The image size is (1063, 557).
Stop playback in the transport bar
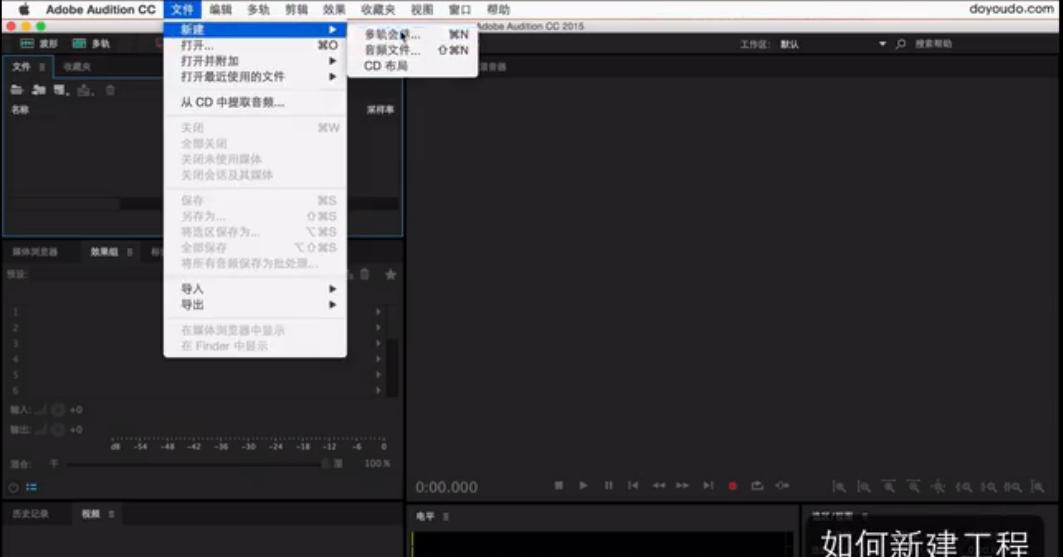(559, 485)
